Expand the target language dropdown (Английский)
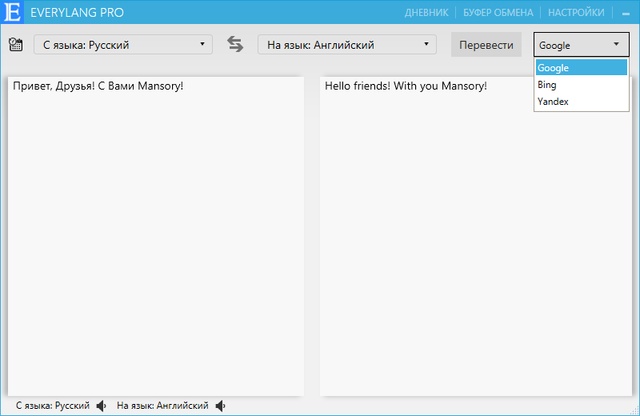 pos(347,44)
